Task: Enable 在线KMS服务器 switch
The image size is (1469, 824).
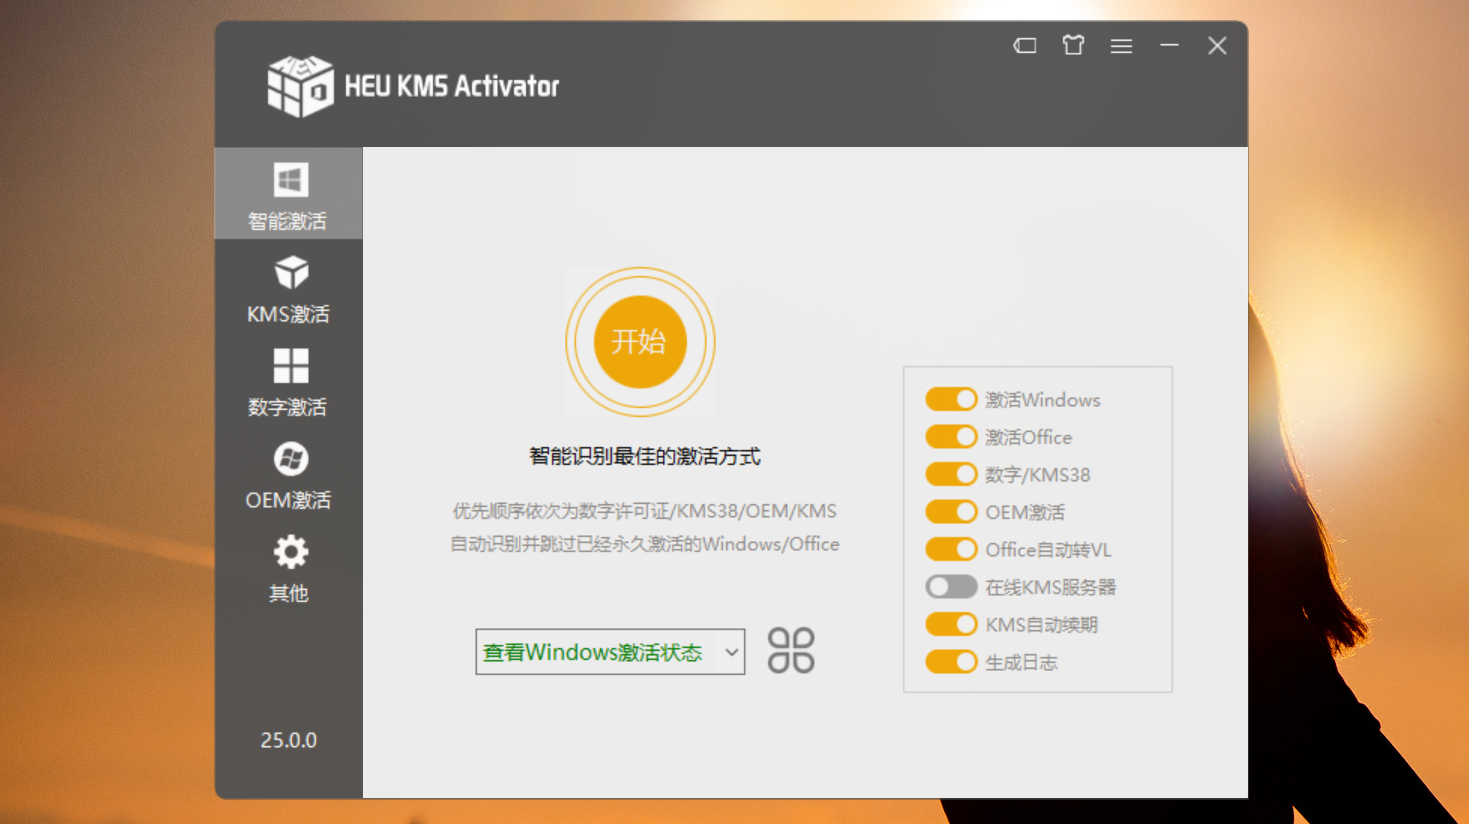Action: click(951, 587)
